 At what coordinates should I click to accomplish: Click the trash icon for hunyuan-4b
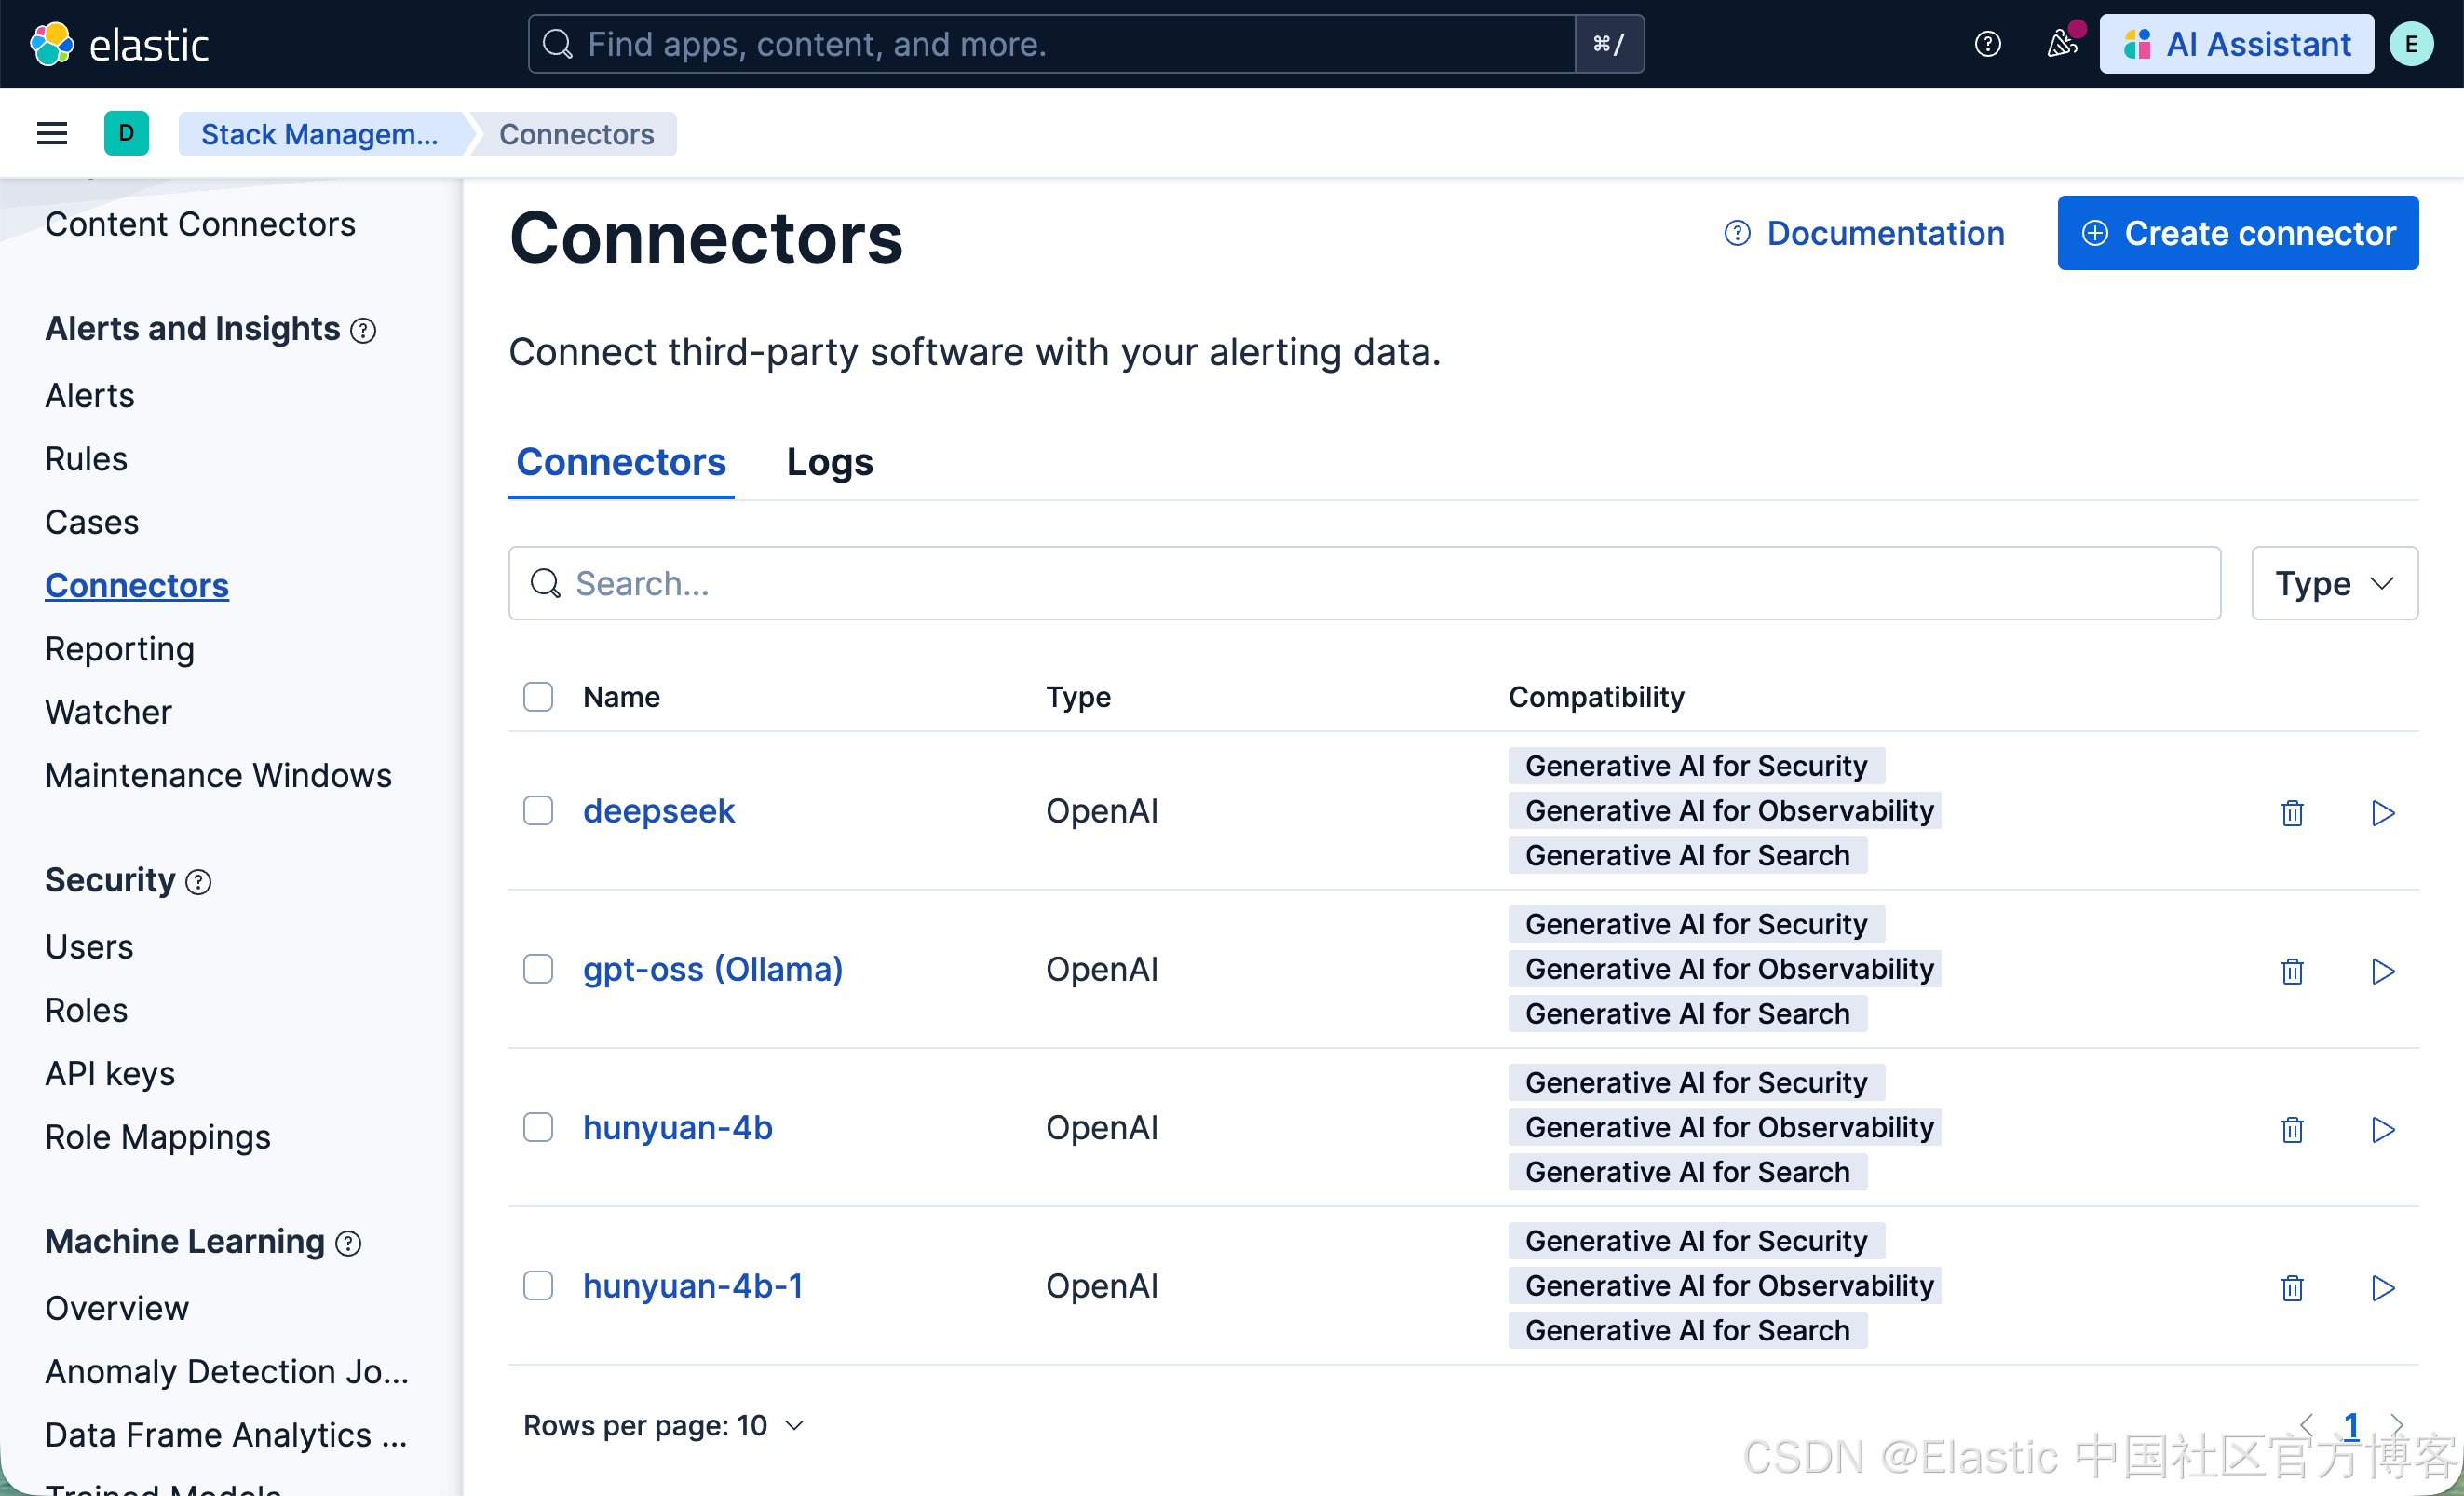(x=2292, y=1129)
